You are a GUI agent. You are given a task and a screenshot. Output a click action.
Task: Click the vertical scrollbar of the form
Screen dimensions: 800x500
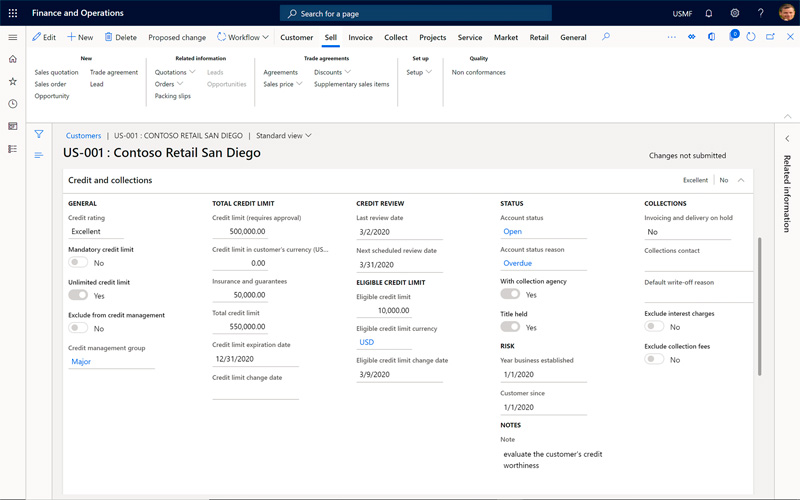coord(759,306)
